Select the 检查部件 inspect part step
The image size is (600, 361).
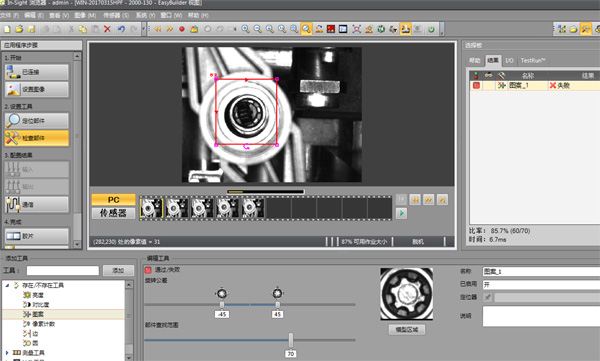tap(37, 138)
